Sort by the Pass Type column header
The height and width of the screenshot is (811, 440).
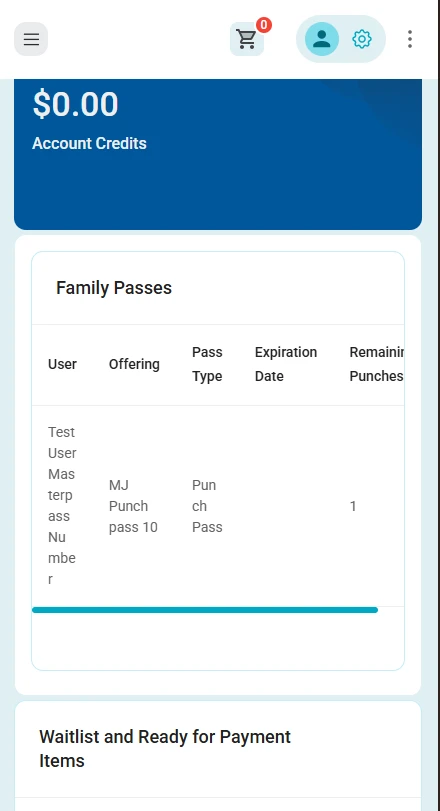point(207,364)
